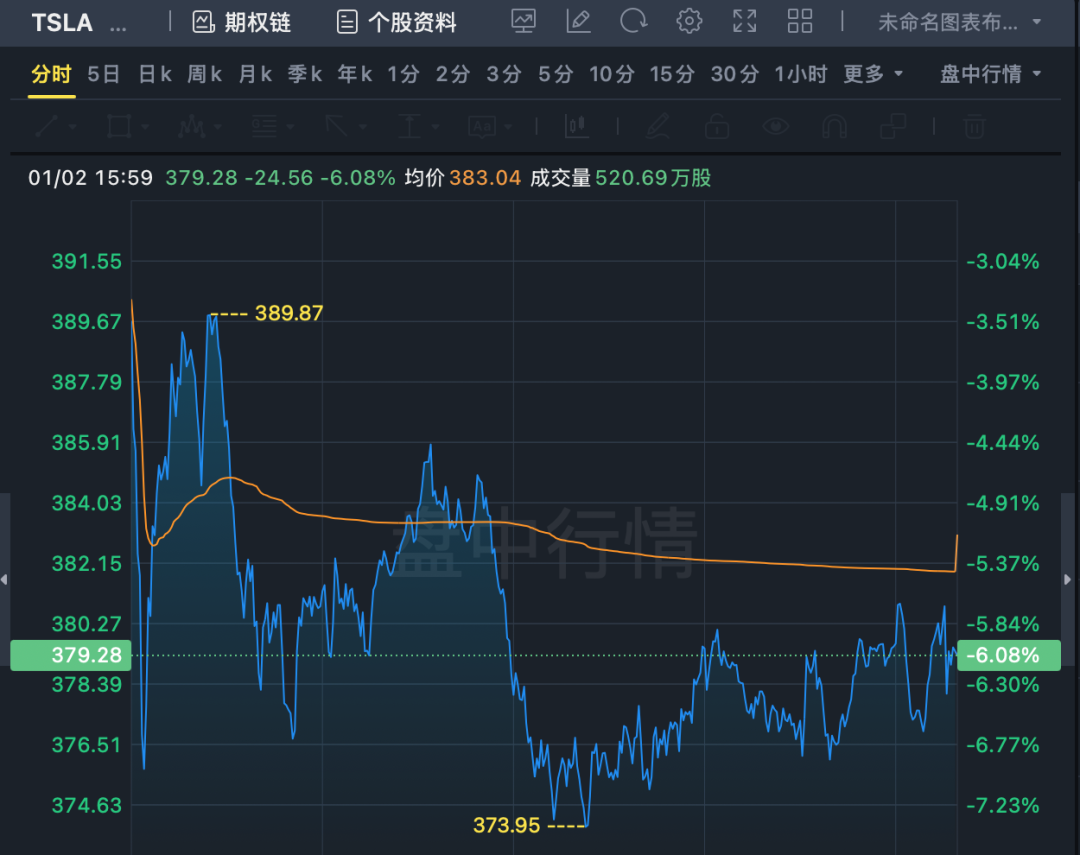The height and width of the screenshot is (855, 1080).
Task: Open chart settings gear icon
Action: pyautogui.click(x=689, y=21)
